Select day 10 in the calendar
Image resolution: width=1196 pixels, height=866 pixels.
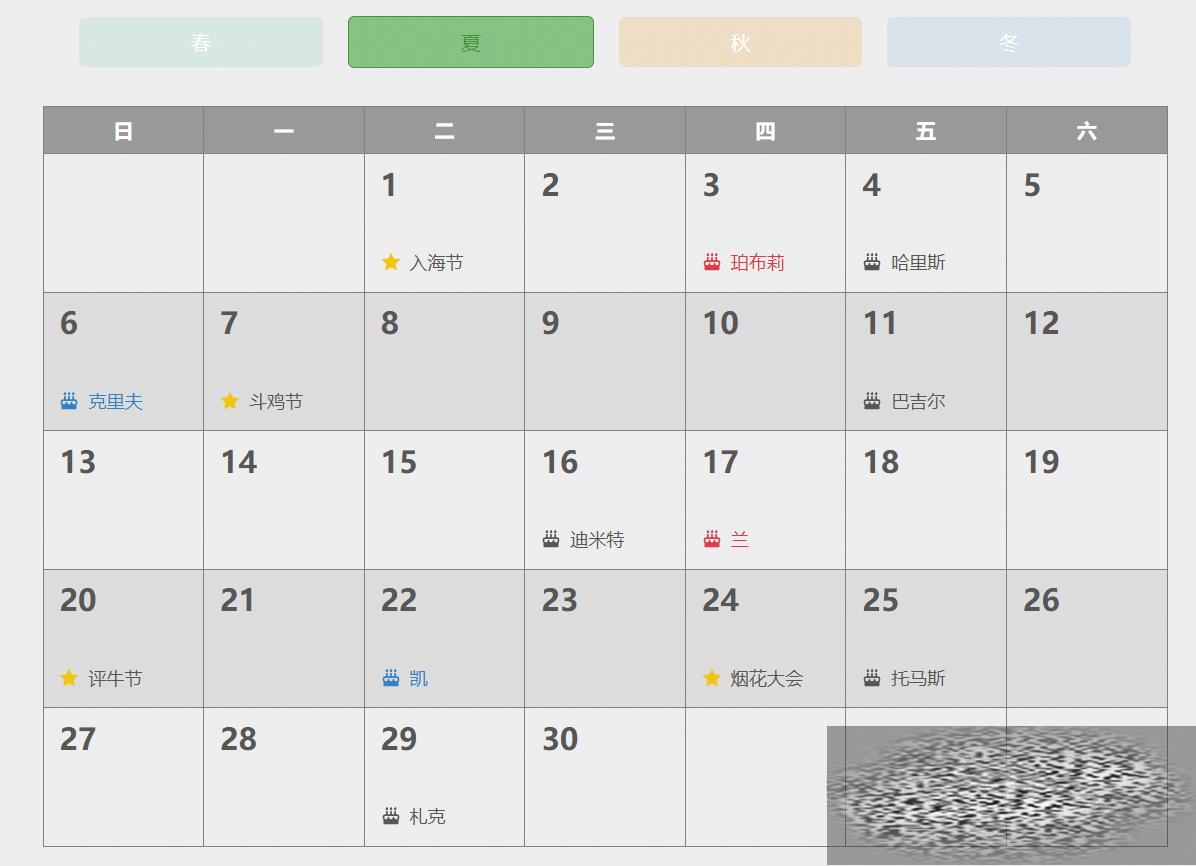(x=766, y=362)
